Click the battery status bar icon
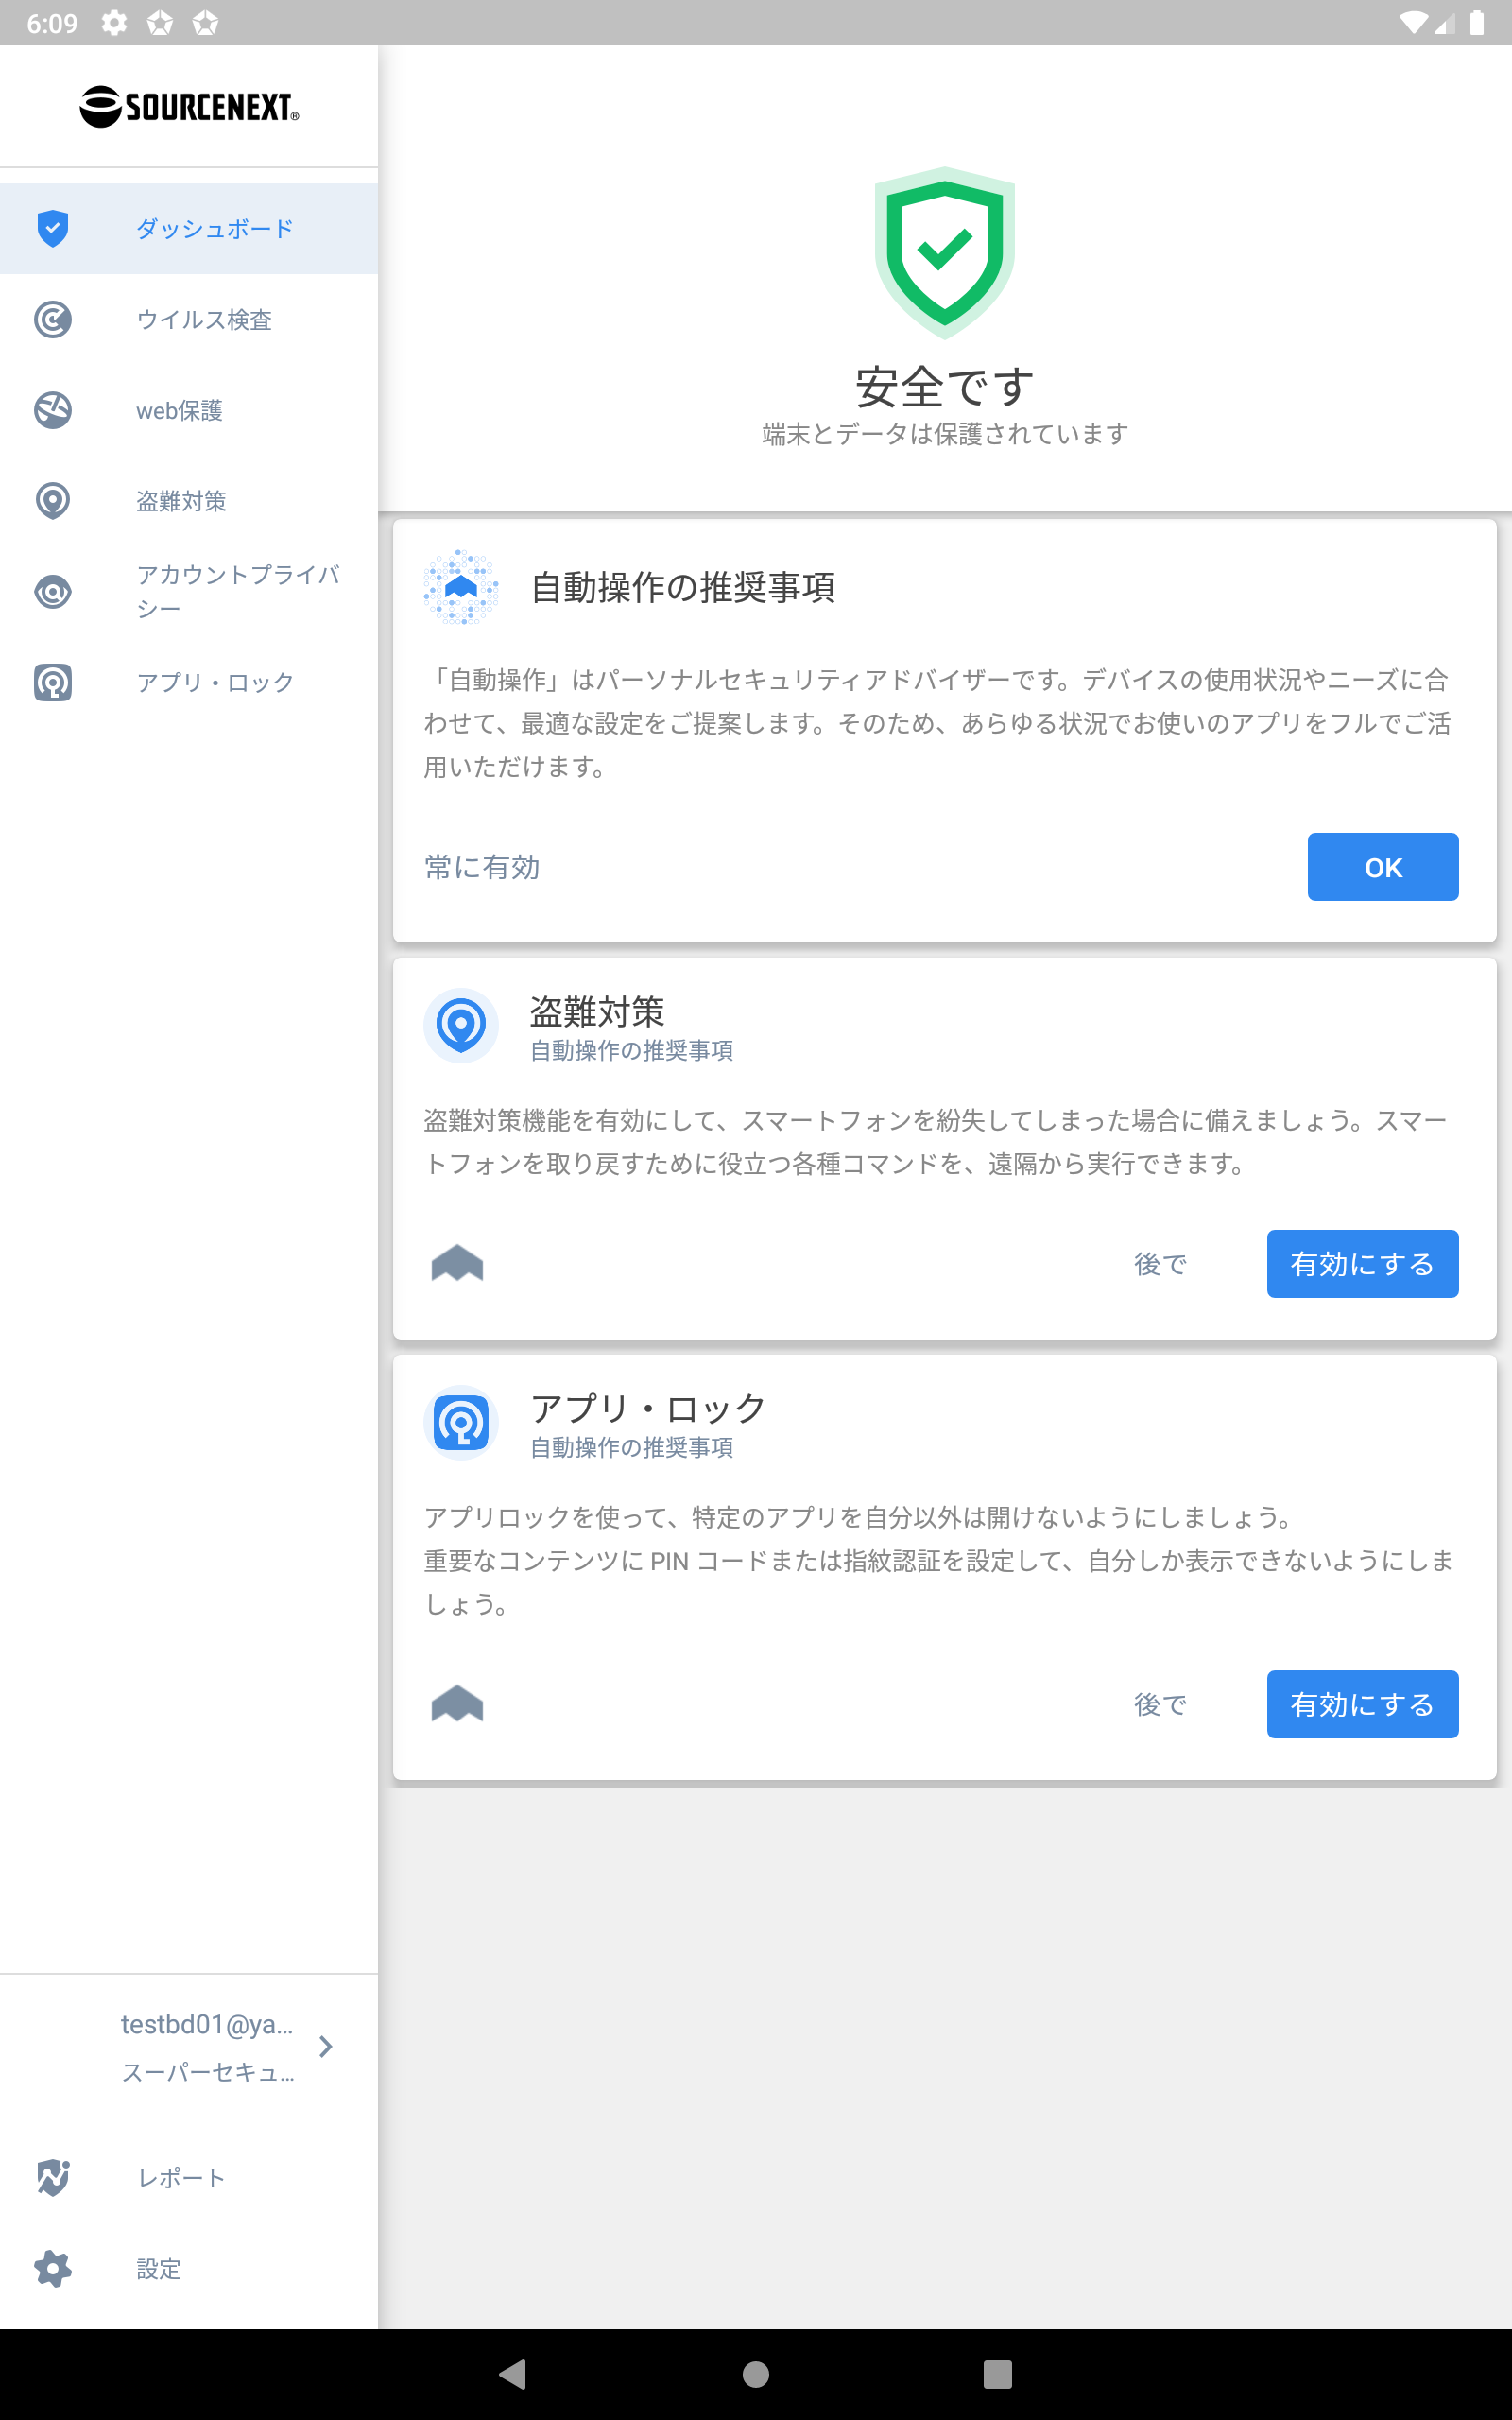1512x2420 pixels. point(1476,23)
